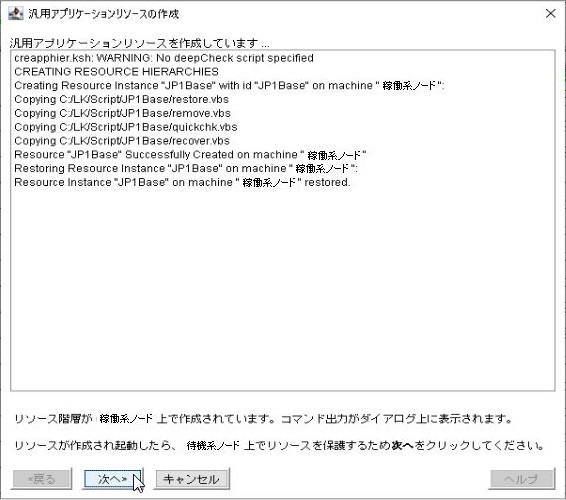Select the quickchk.vbs copying log line
Viewport: 566px width, 500px height.
click(x=126, y=127)
